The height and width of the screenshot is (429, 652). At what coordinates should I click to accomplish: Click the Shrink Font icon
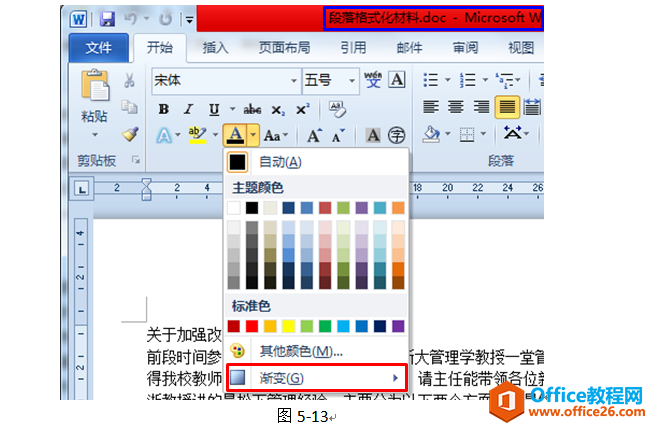(x=338, y=135)
